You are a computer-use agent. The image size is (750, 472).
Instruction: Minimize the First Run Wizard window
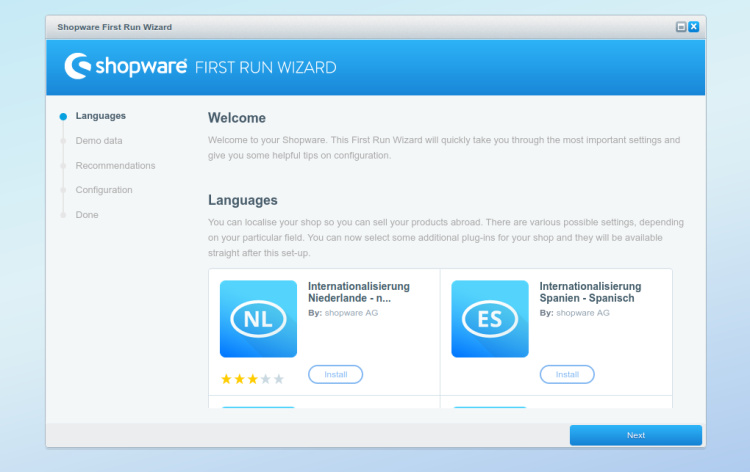(x=681, y=27)
